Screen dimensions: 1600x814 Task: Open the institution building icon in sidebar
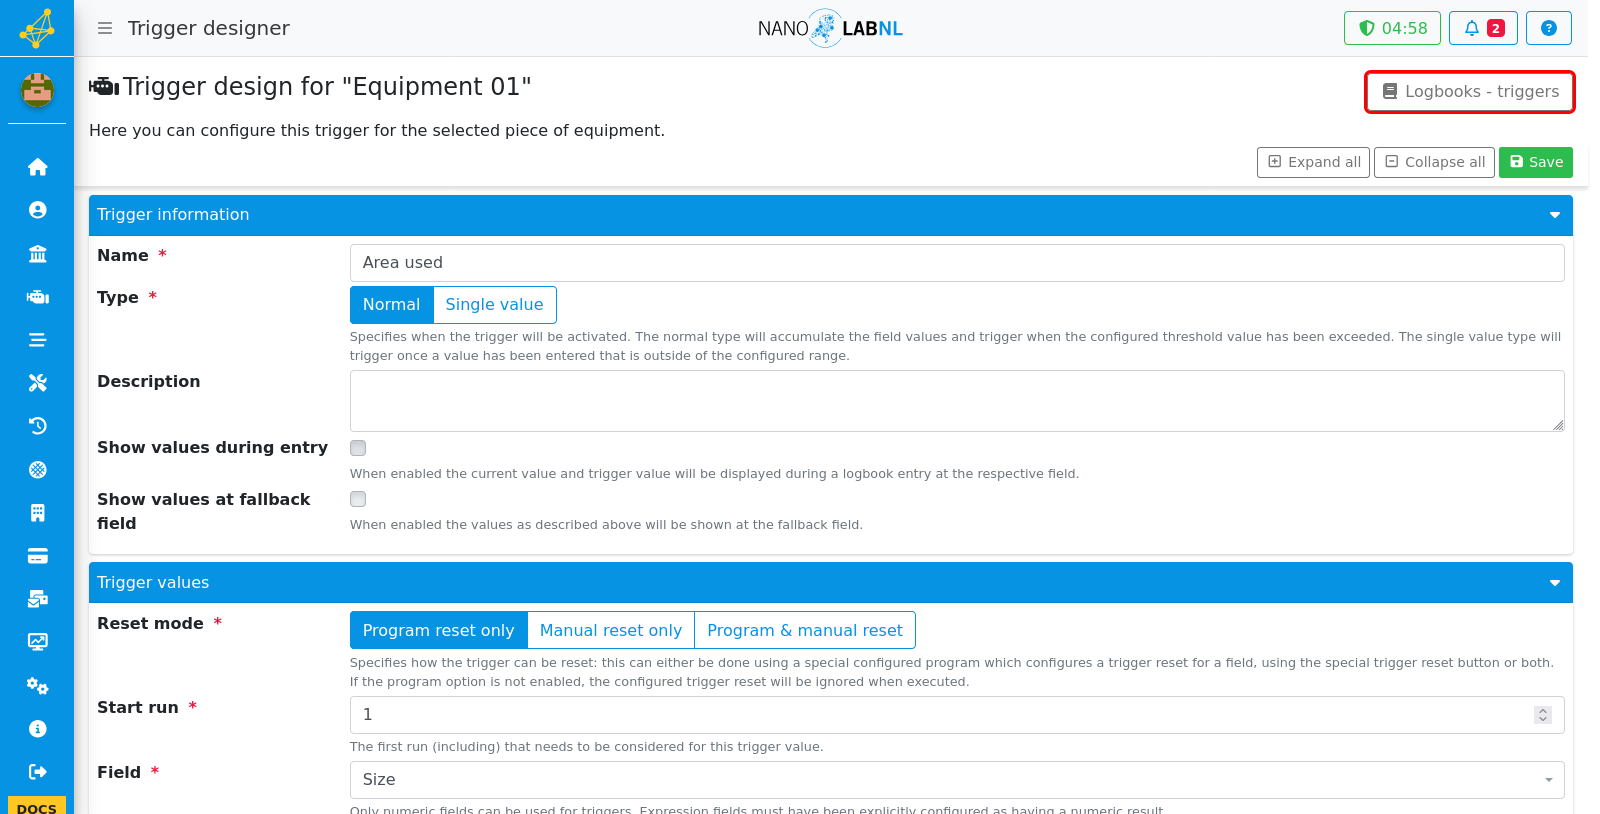38,254
